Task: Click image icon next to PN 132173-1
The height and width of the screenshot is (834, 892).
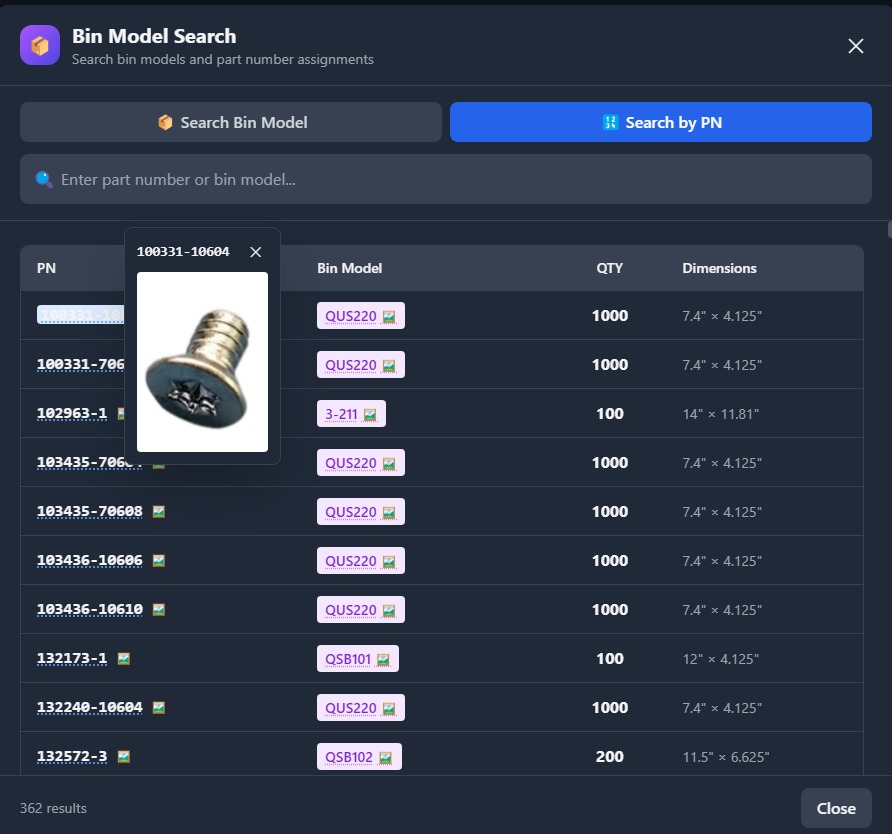Action: pos(123,659)
